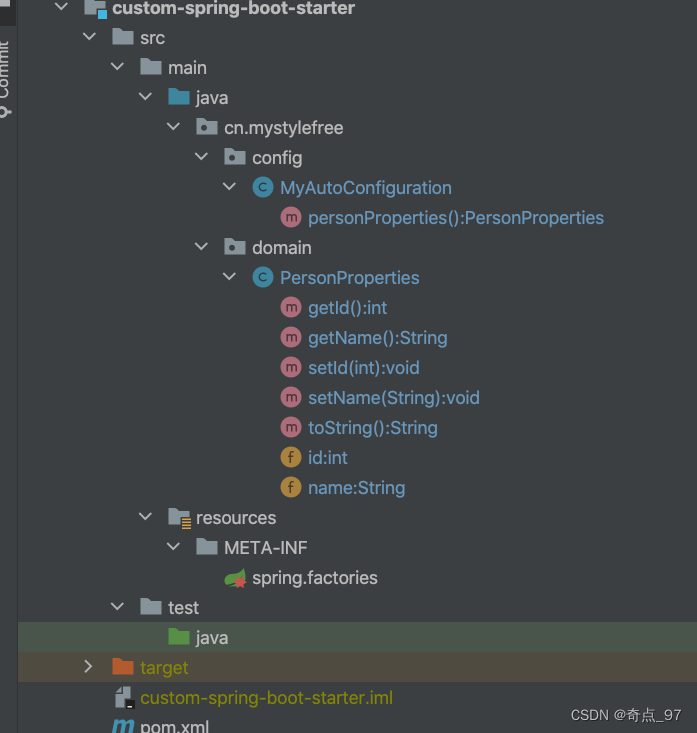Select setName(String):void method
Screen dimensions: 697x733
point(393,398)
